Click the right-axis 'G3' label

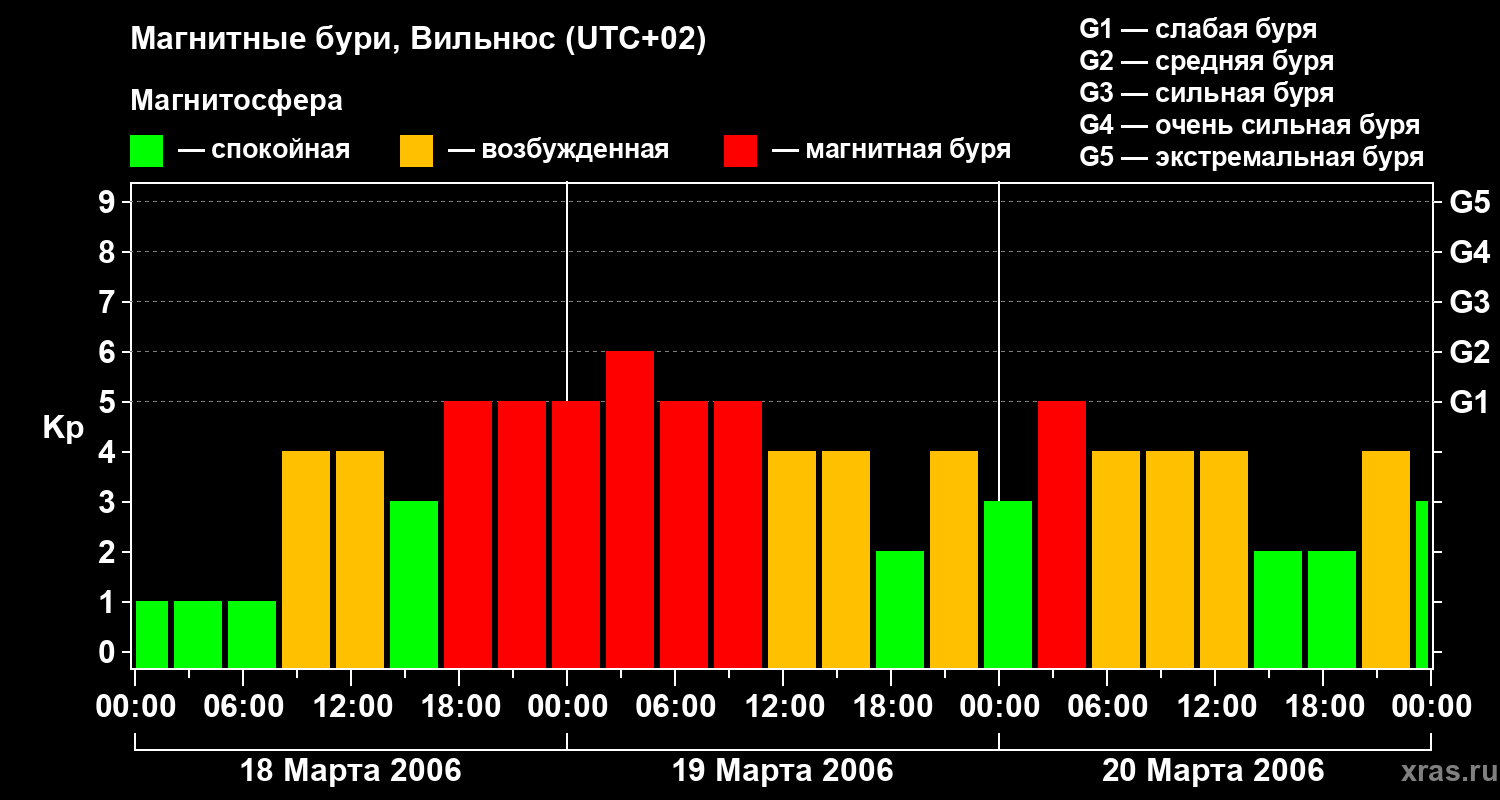point(1470,302)
